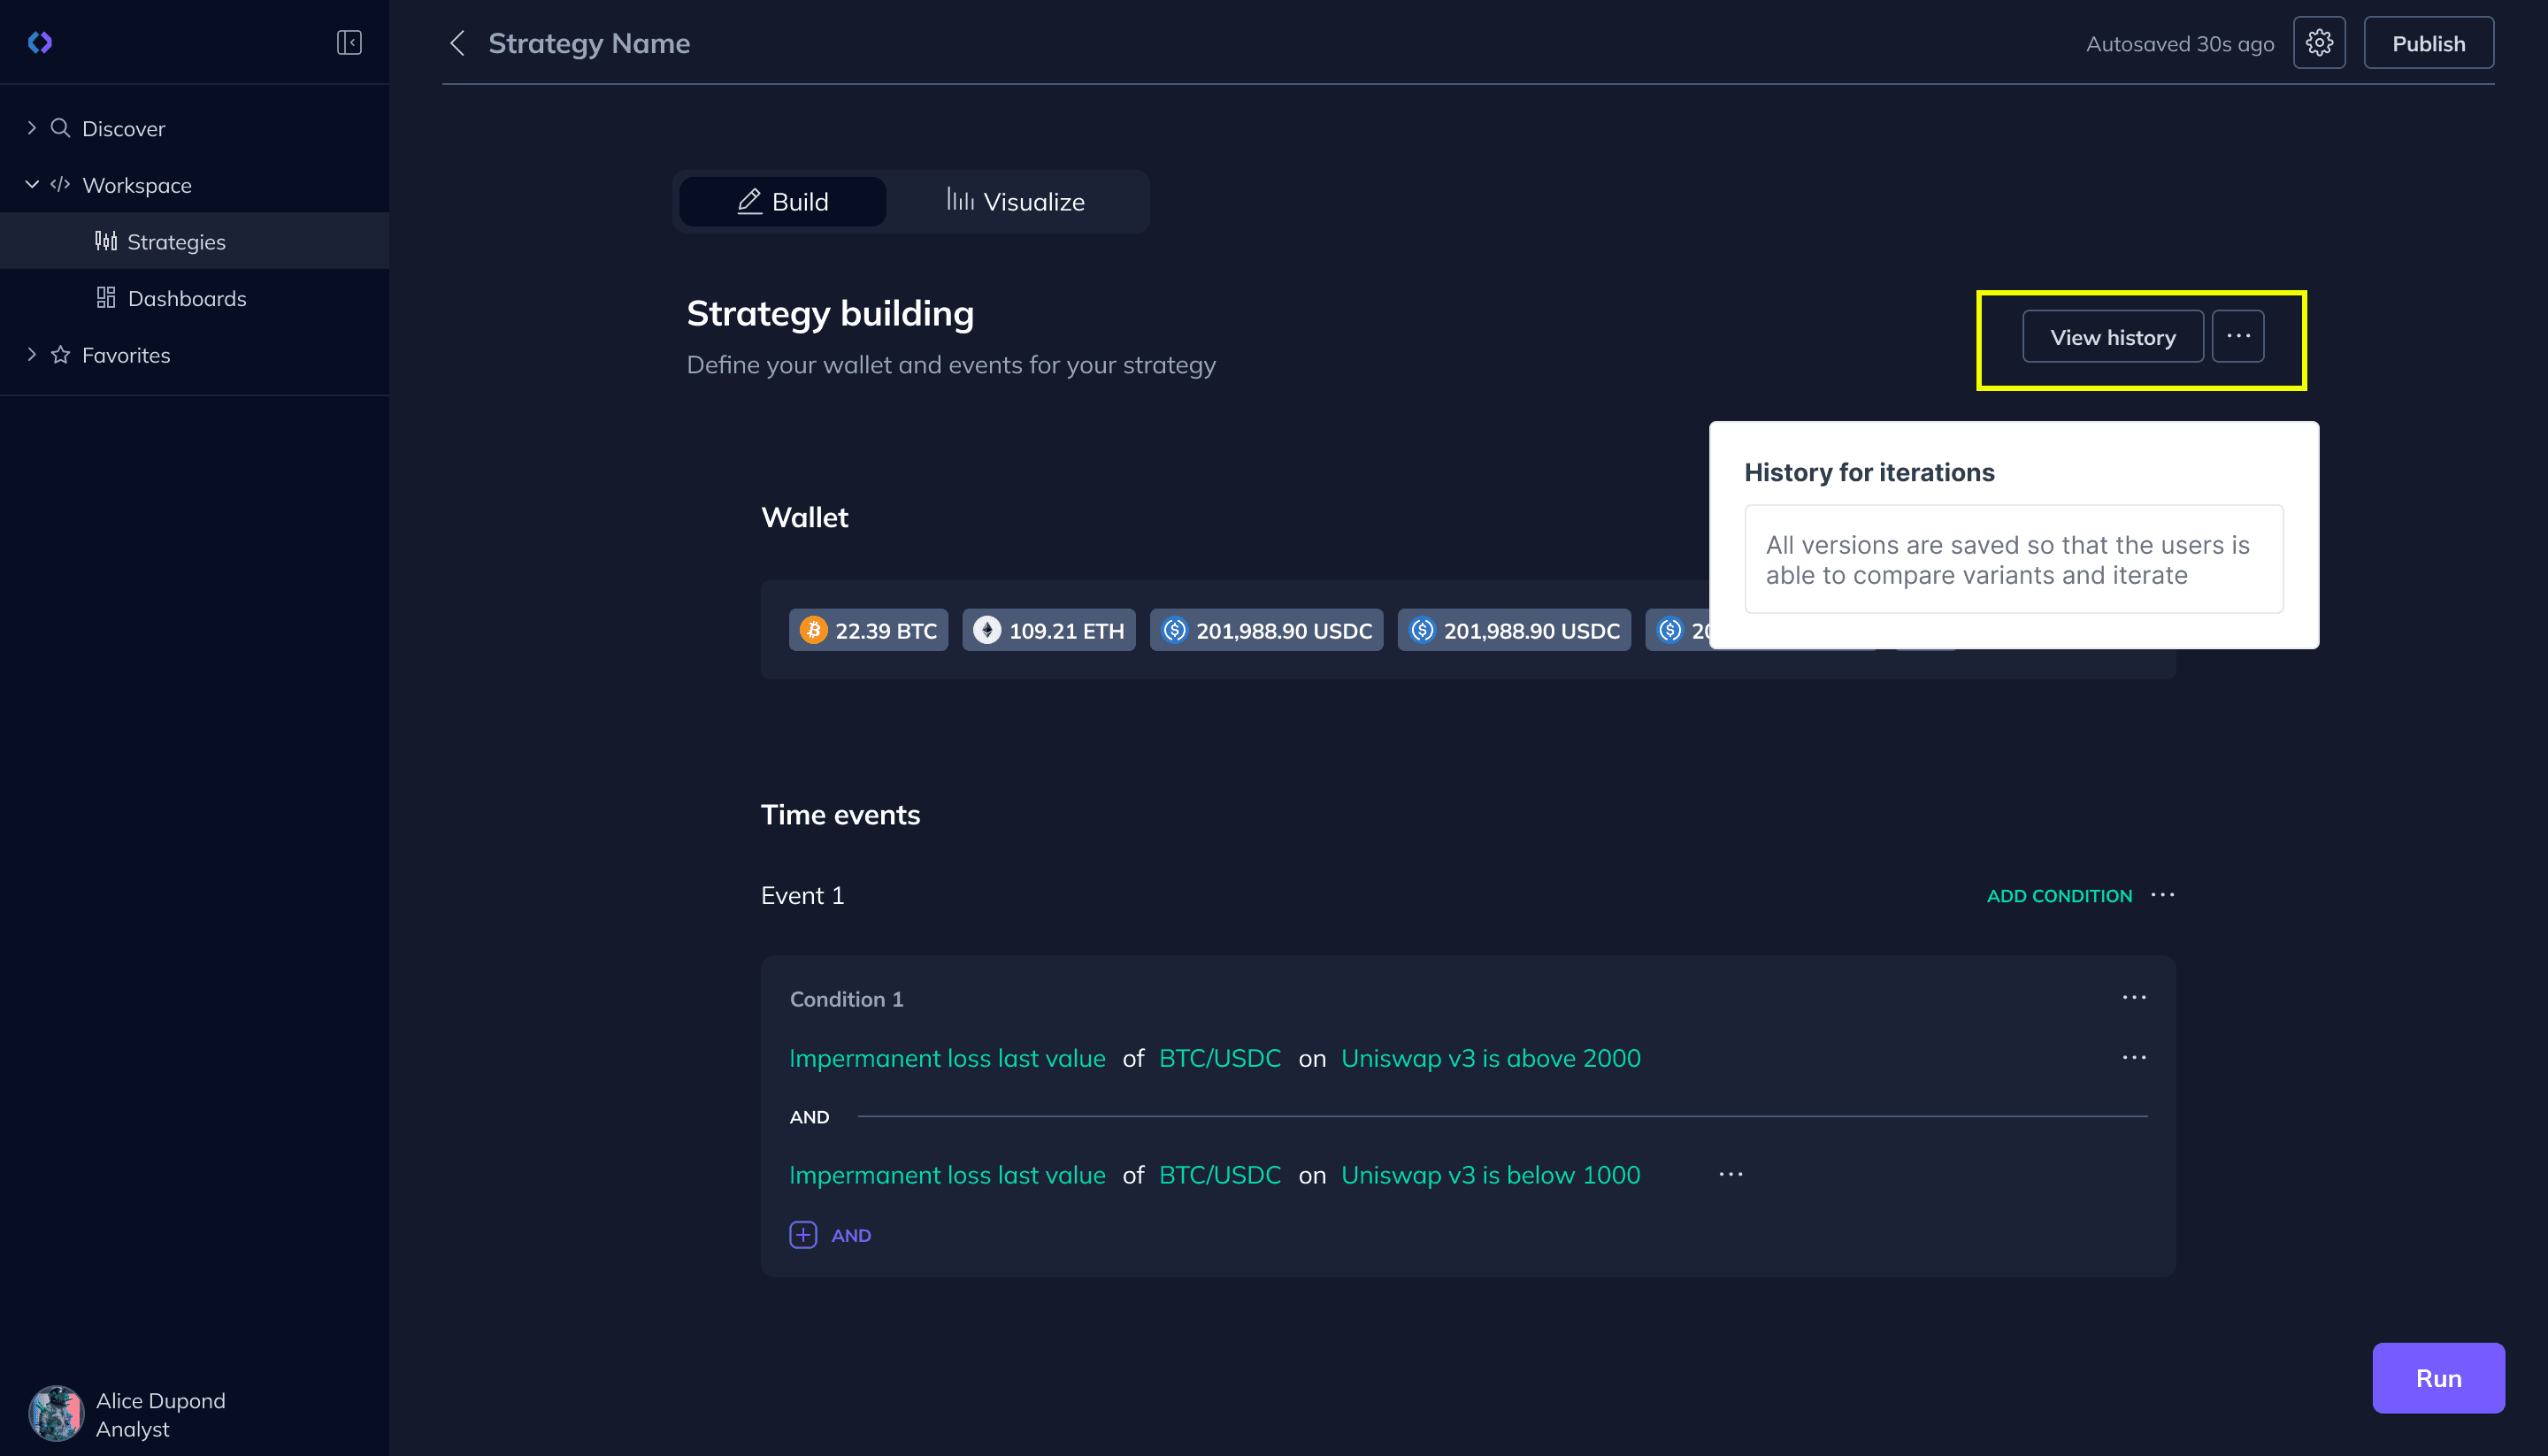
Task: Open ellipsis menu for 'is below 1000' row
Action: pyautogui.click(x=1731, y=1175)
